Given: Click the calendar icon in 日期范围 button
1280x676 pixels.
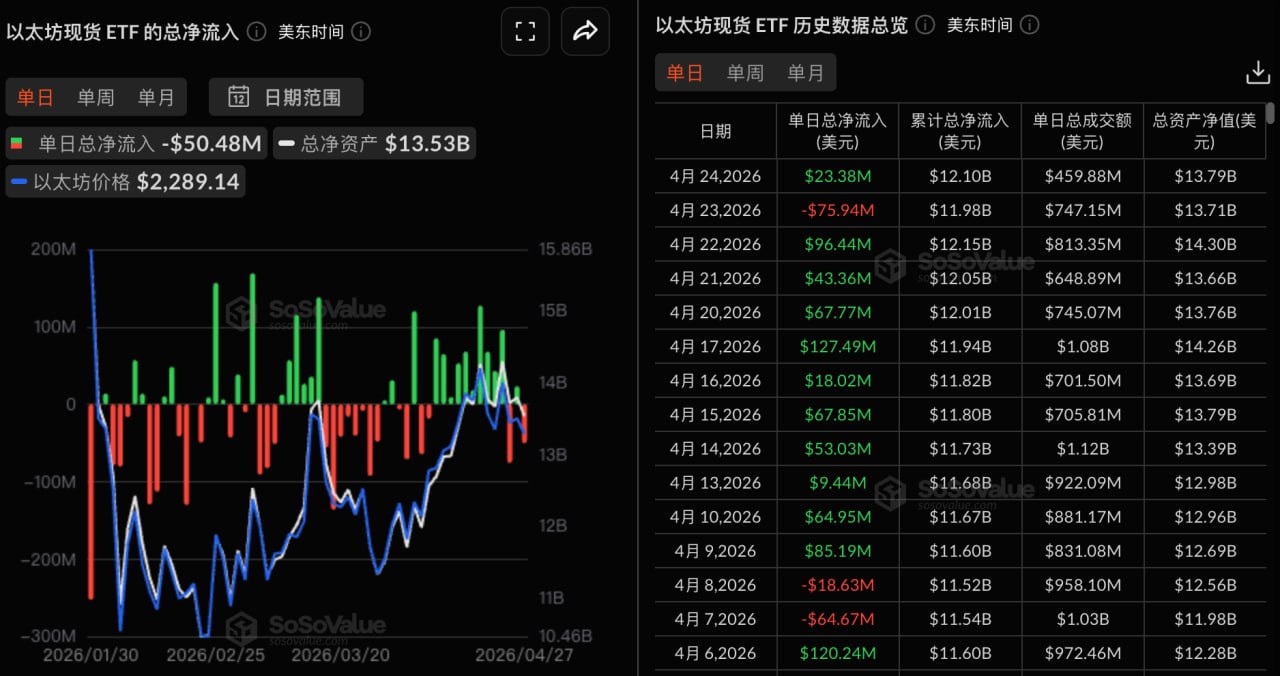Looking at the screenshot, I should 239,97.
